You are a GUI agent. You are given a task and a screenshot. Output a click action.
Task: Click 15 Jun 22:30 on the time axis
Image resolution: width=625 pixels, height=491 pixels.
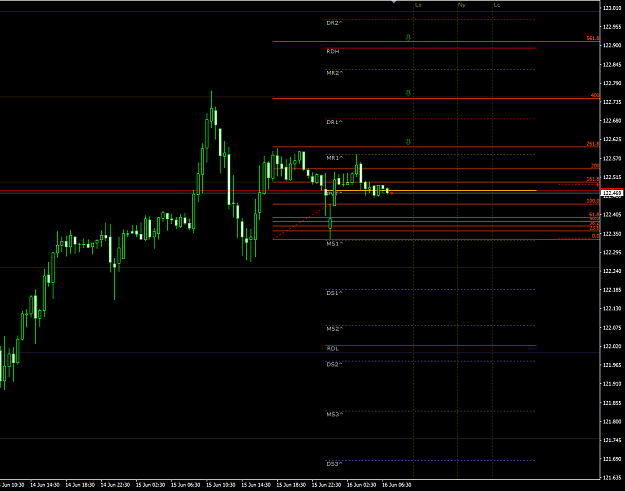[326, 485]
